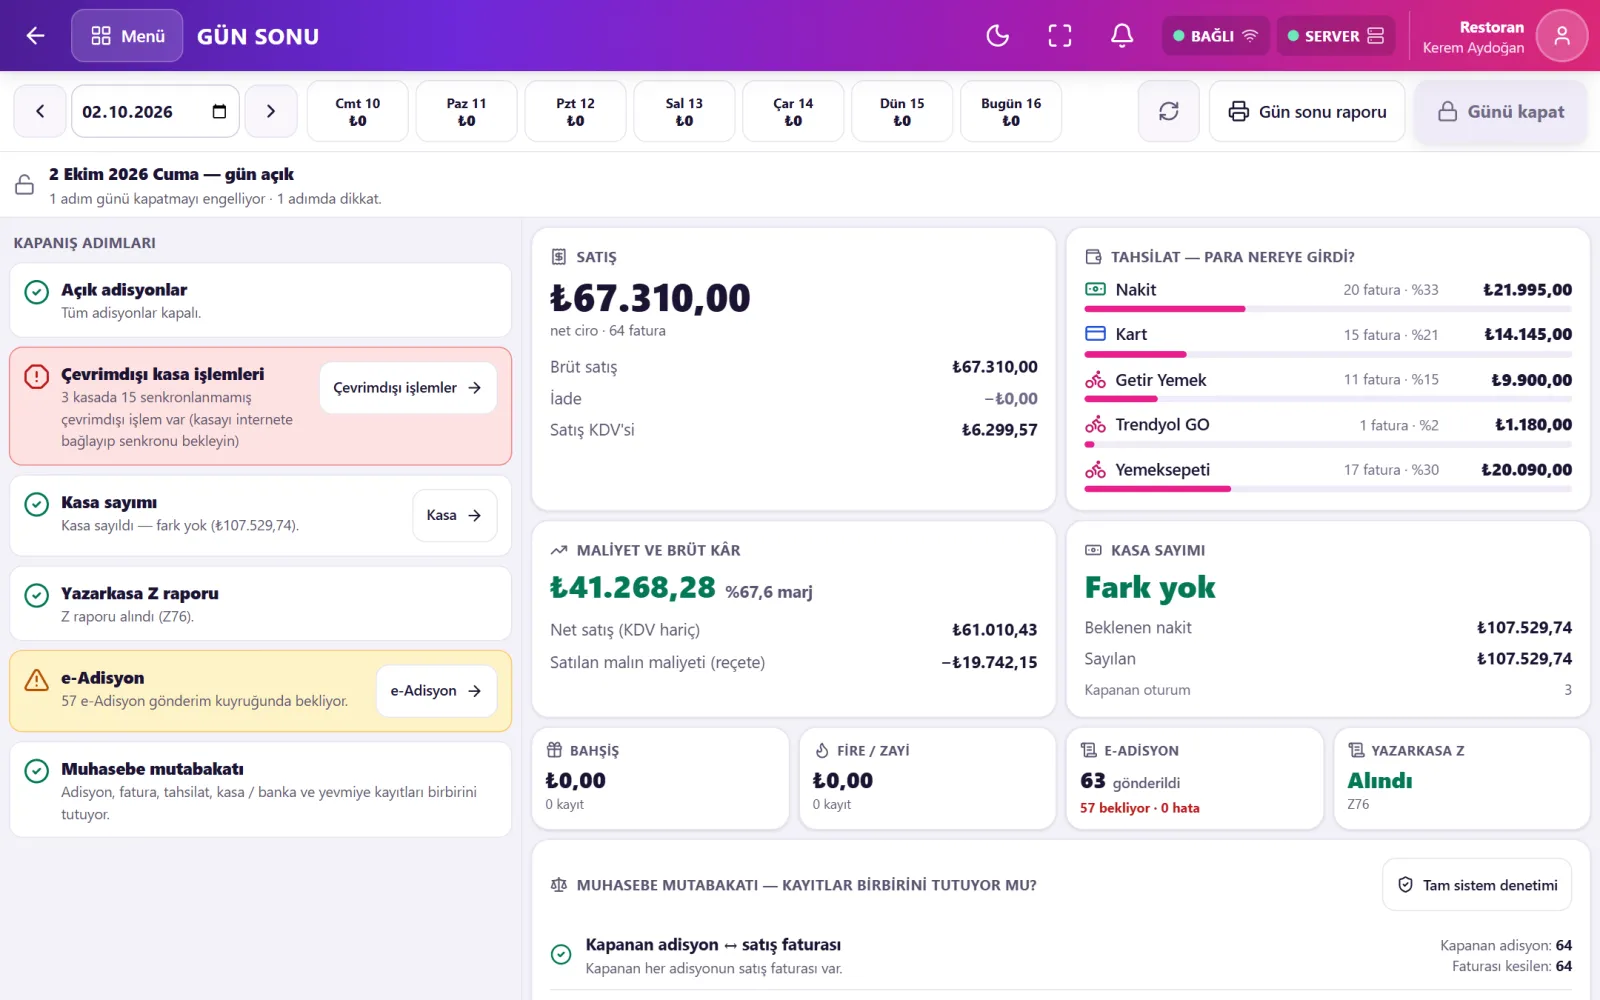The width and height of the screenshot is (1600, 1000).
Task: Go to previous day arrow
Action: [40, 111]
